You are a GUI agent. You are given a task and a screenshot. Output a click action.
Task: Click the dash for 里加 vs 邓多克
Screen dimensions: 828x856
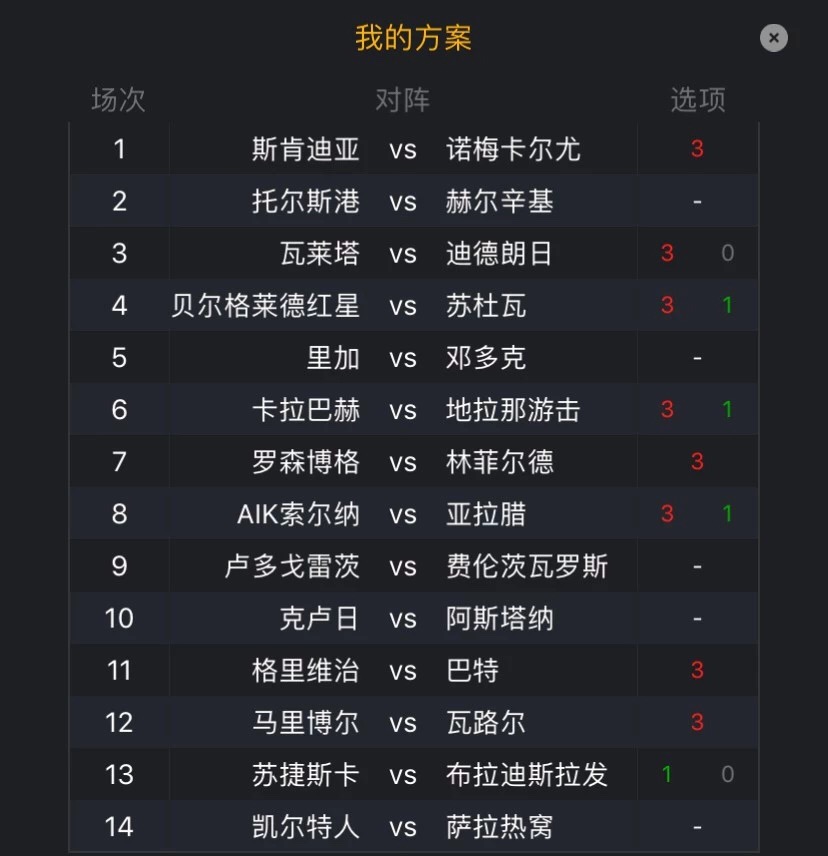pyautogui.click(x=697, y=358)
